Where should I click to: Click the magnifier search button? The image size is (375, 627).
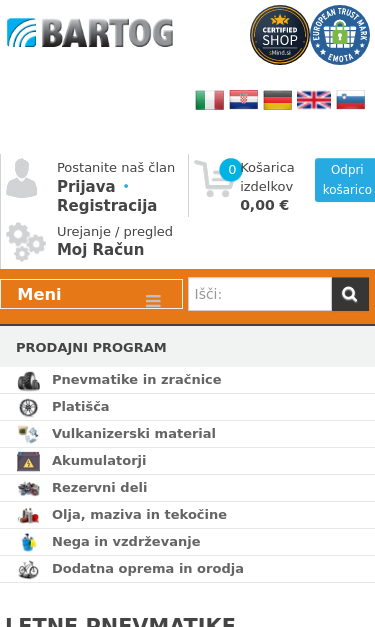point(350,294)
